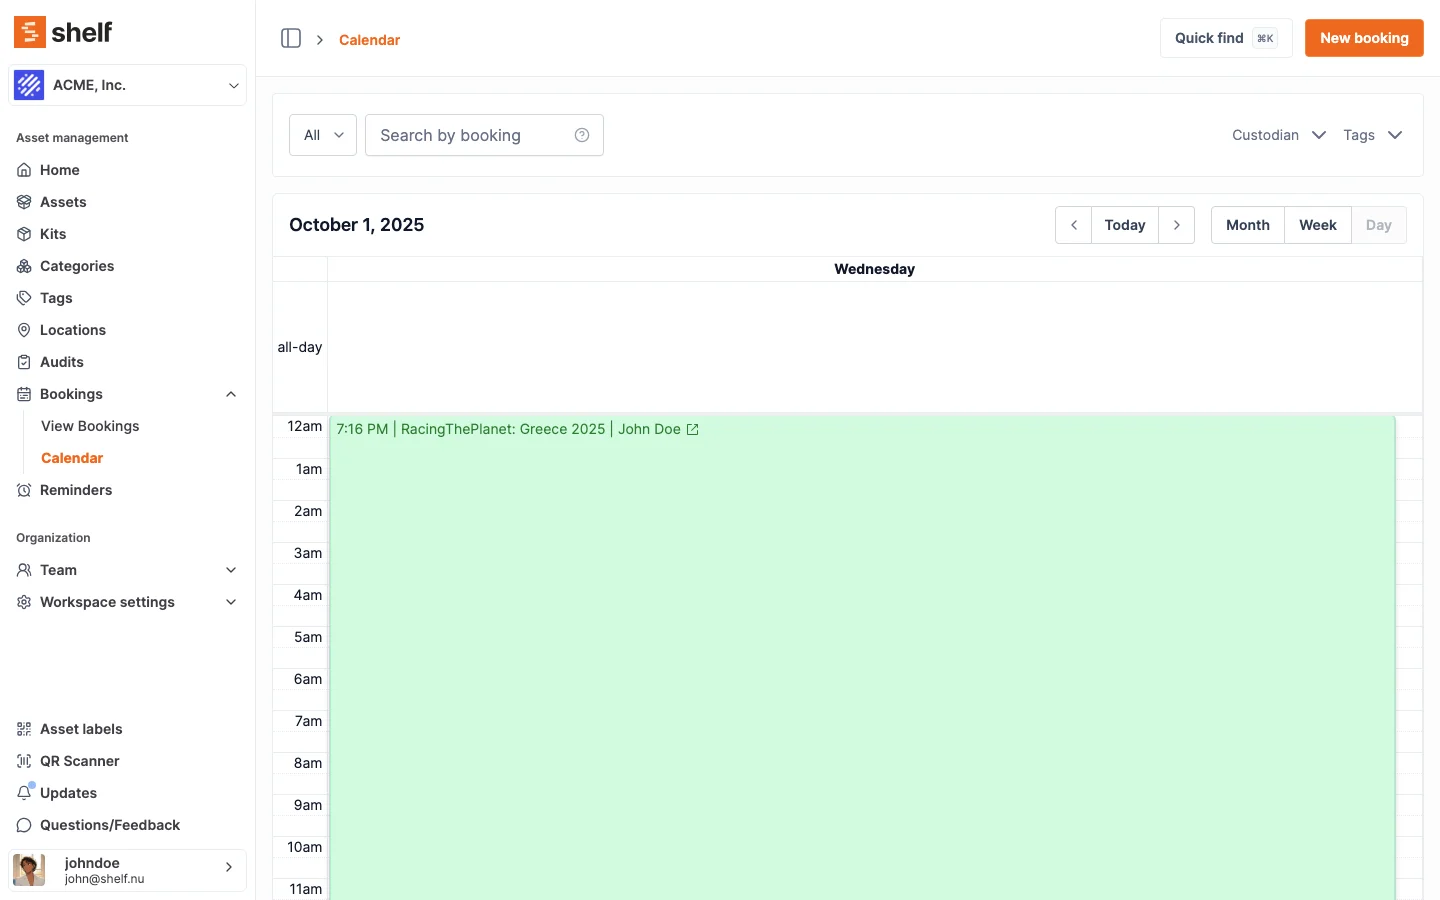Click the Shelf logo
The height and width of the screenshot is (900, 1440).
[x=63, y=32]
